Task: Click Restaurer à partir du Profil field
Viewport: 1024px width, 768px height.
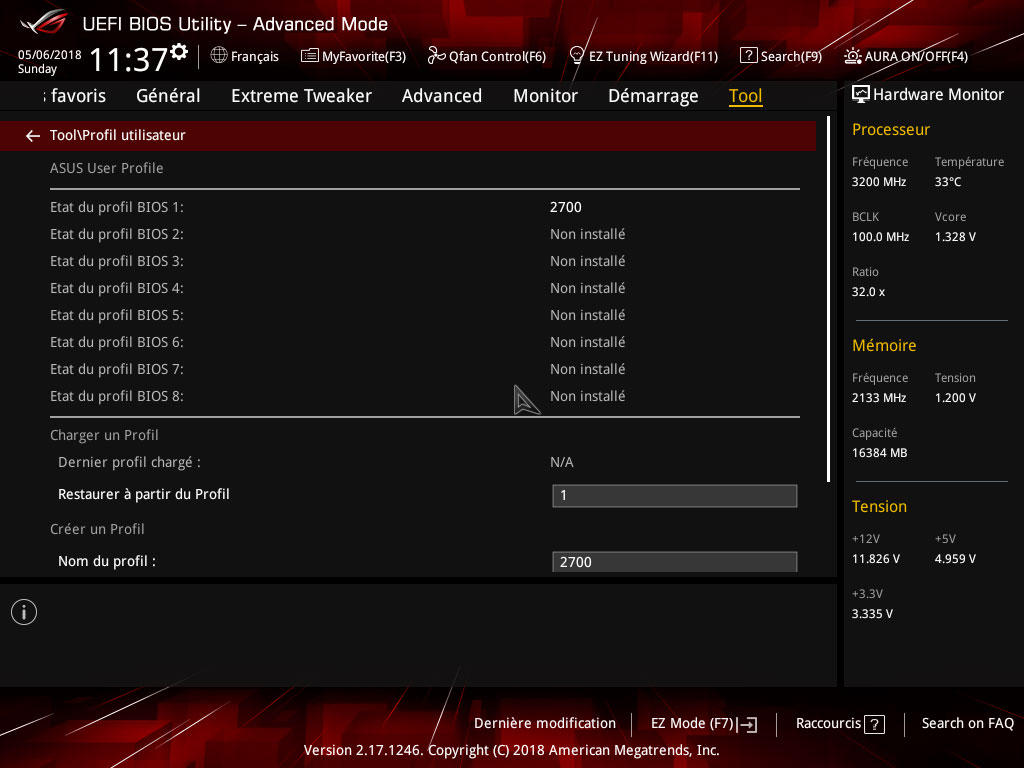Action: coord(675,496)
